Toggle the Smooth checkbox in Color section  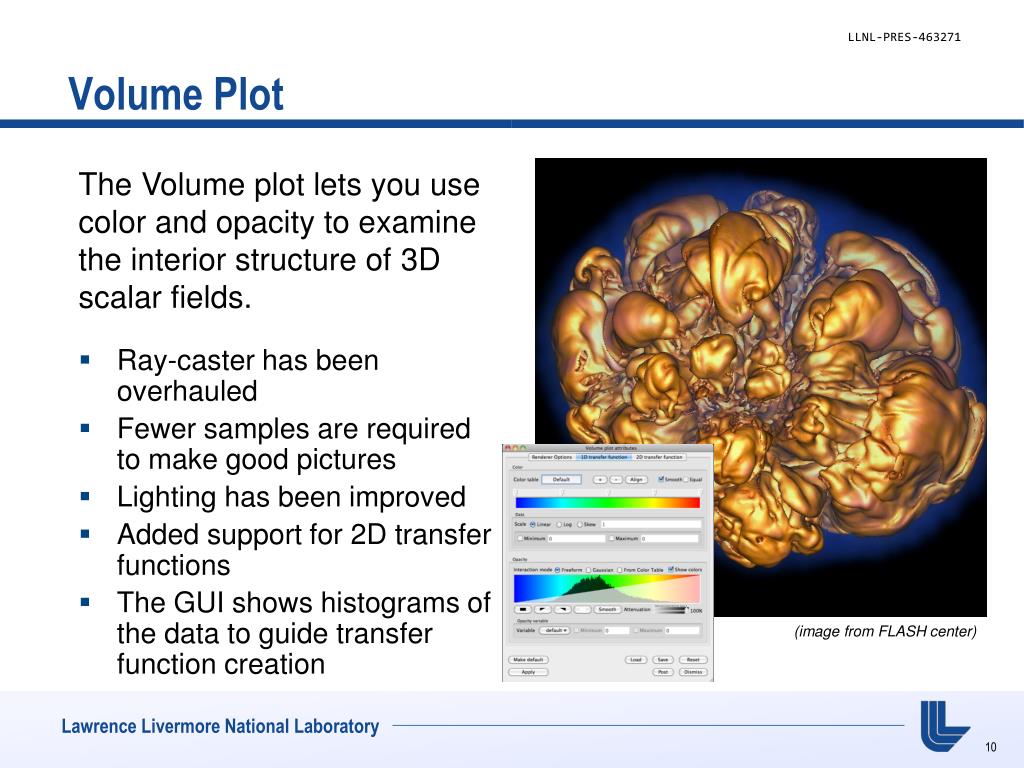point(661,479)
